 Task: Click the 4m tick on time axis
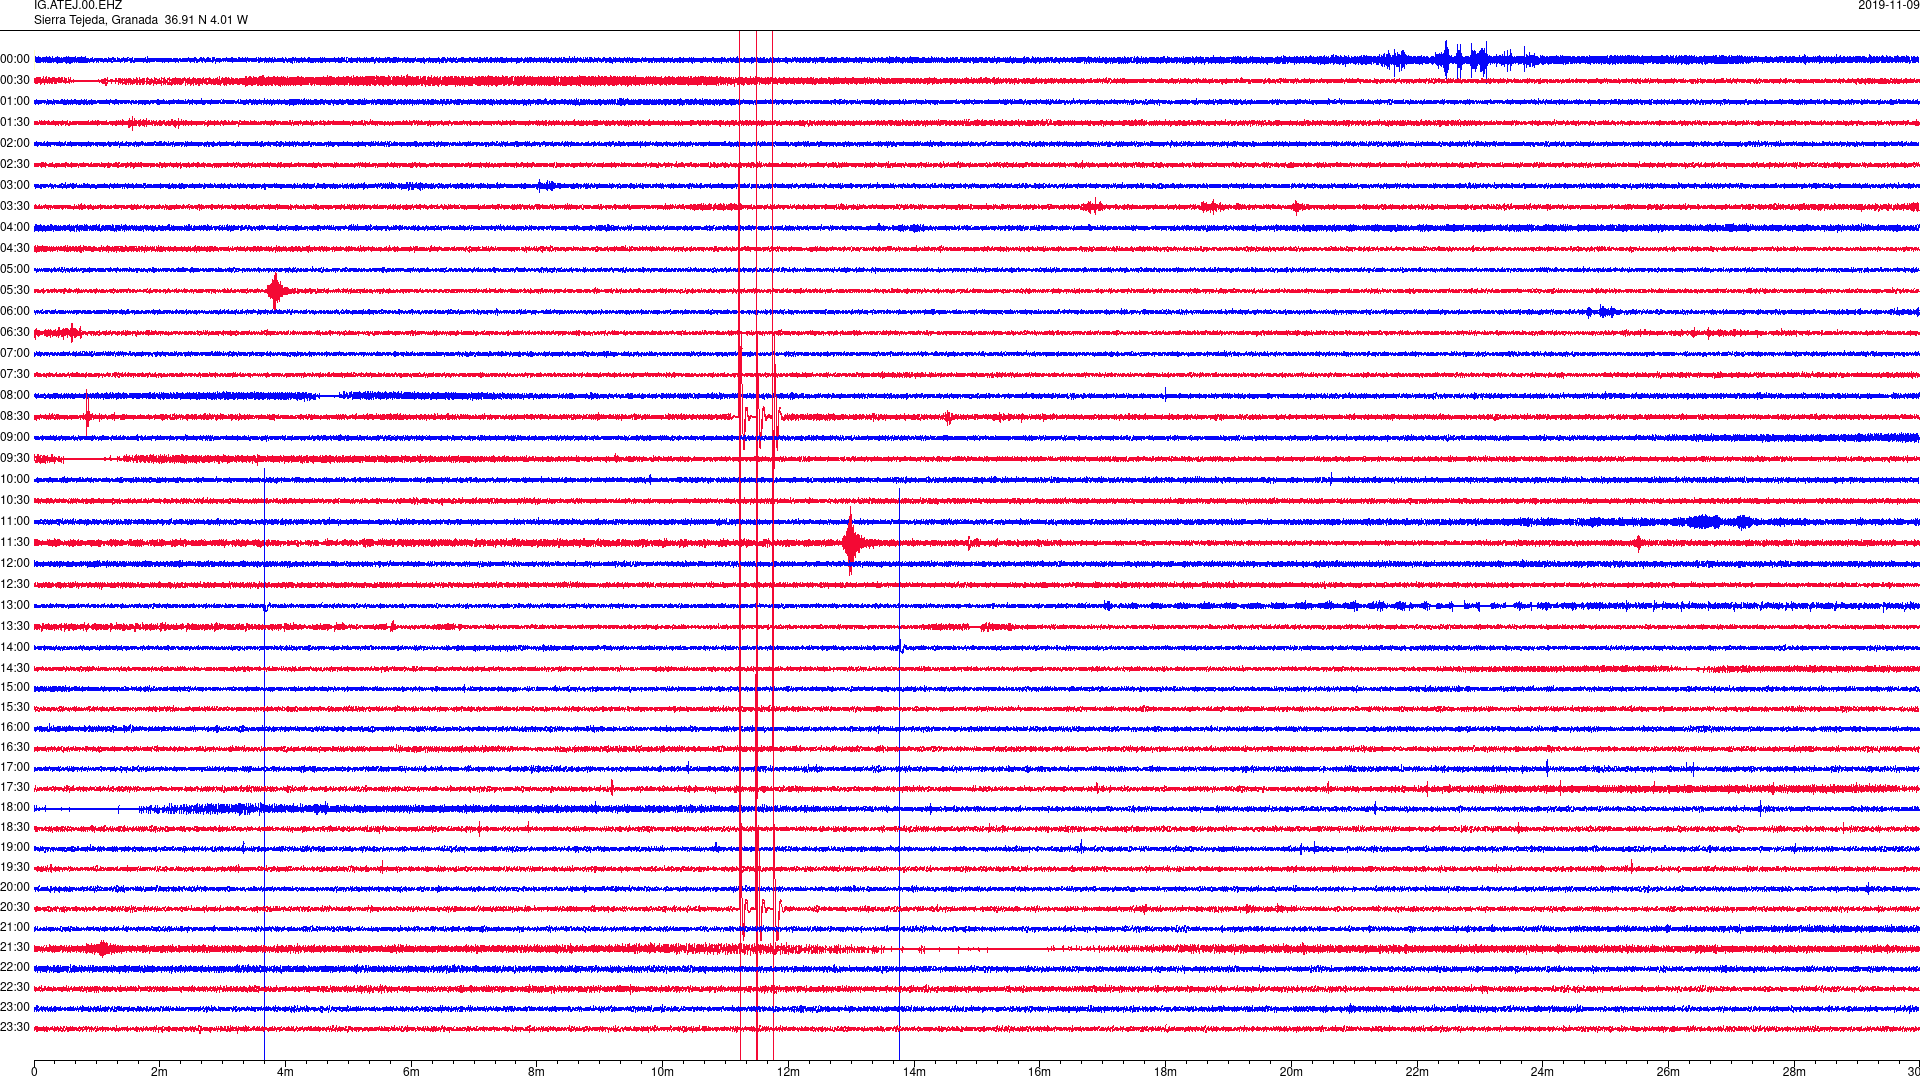pos(285,1072)
